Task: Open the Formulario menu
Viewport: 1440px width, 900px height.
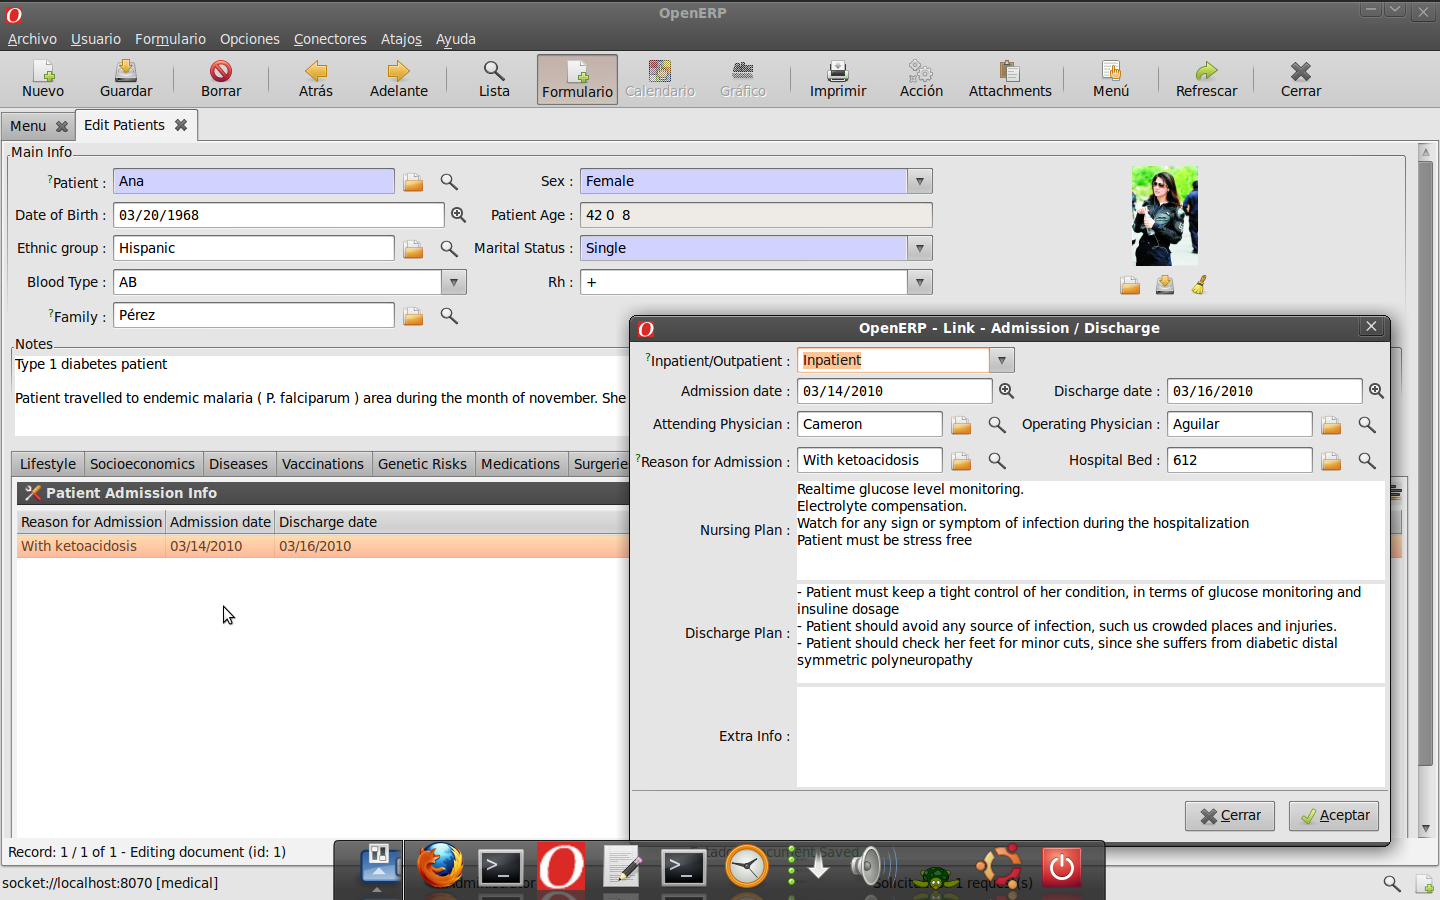Action: click(x=170, y=39)
